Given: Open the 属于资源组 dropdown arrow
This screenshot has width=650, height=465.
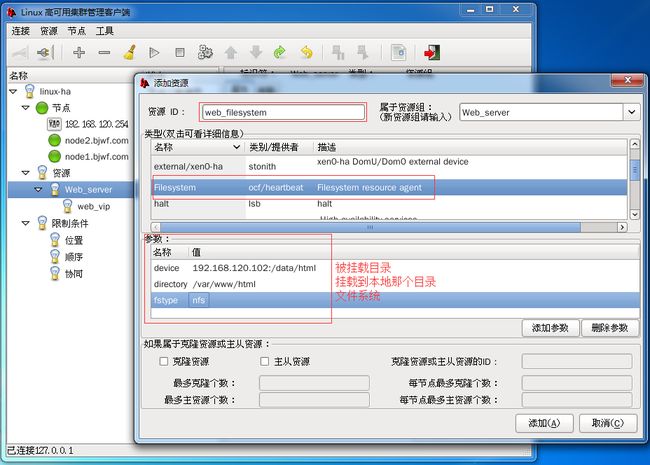Looking at the screenshot, I should pyautogui.click(x=631, y=112).
